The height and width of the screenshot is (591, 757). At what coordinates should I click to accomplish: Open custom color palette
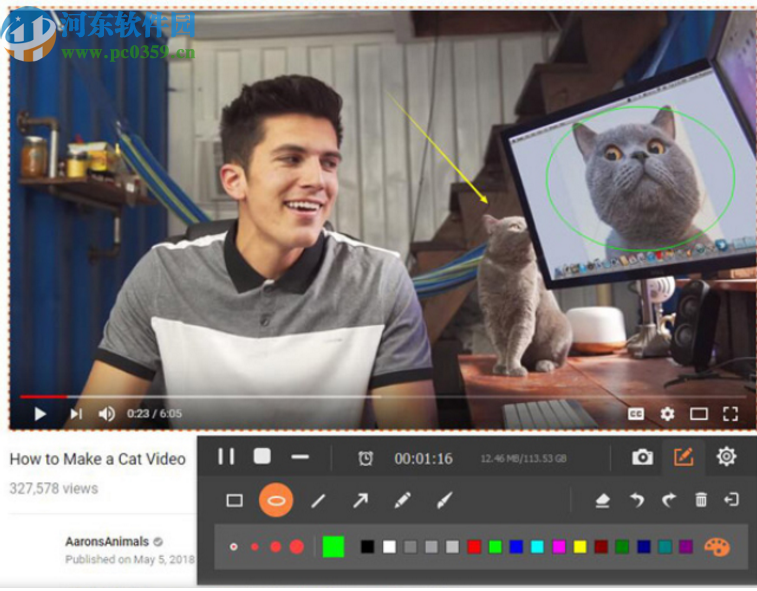coord(717,547)
